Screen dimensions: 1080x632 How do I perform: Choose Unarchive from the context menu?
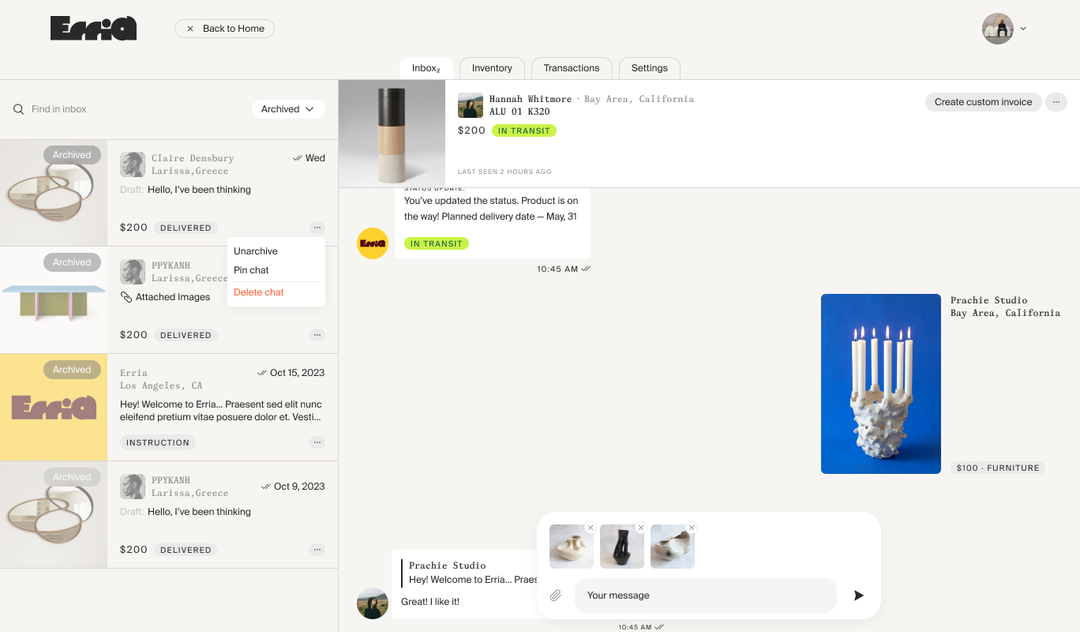(256, 251)
